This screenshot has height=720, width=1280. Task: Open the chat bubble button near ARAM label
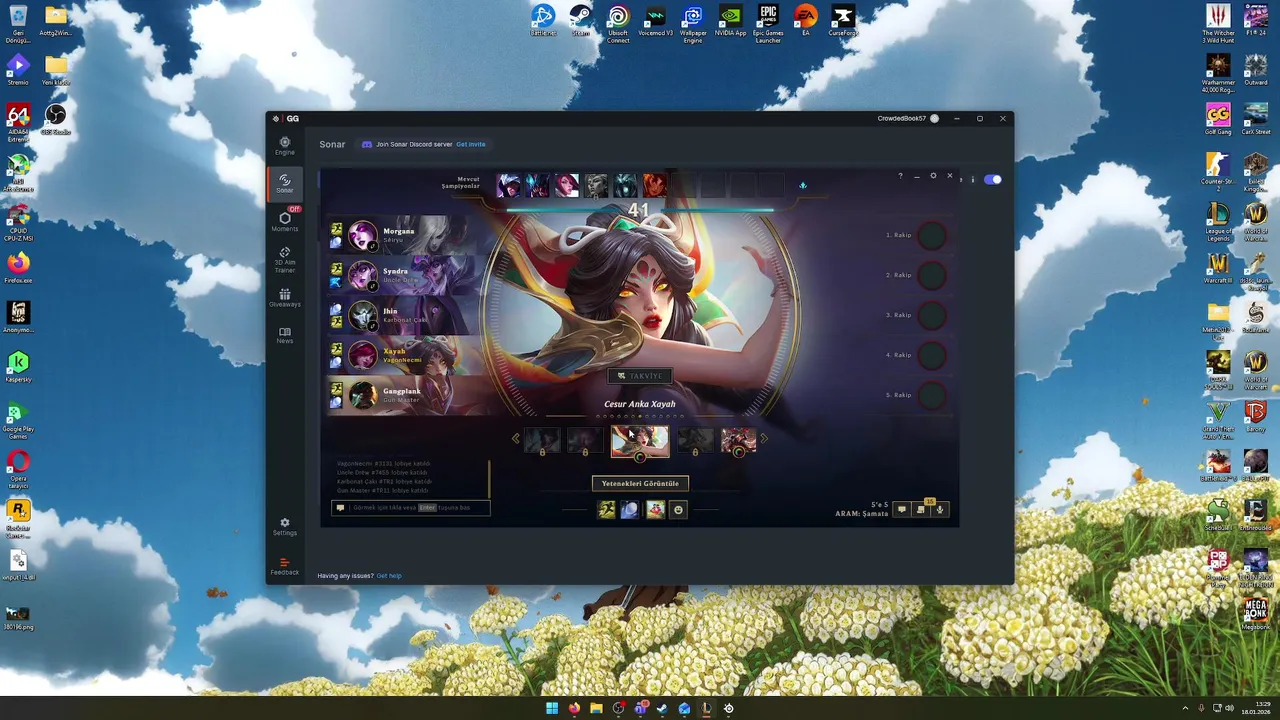(x=901, y=509)
